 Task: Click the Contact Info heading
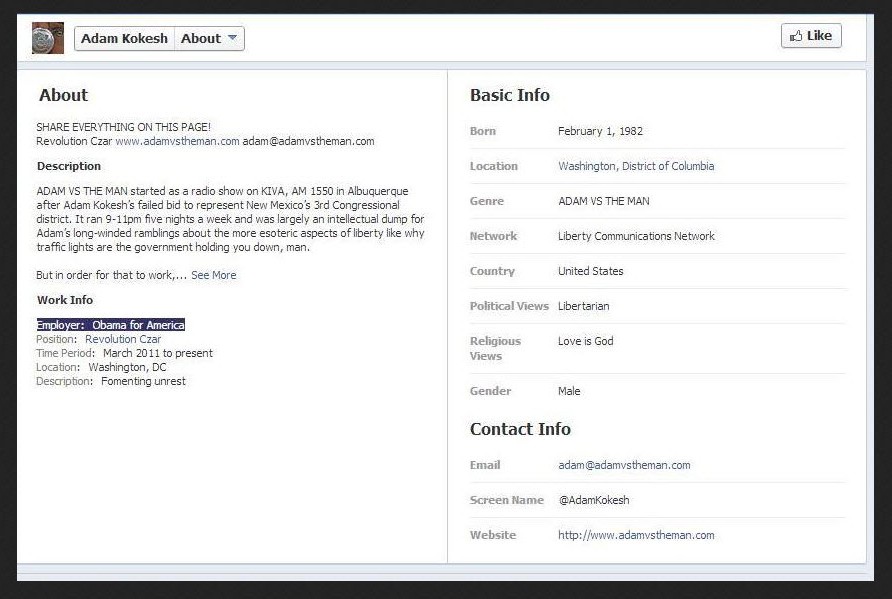point(520,429)
